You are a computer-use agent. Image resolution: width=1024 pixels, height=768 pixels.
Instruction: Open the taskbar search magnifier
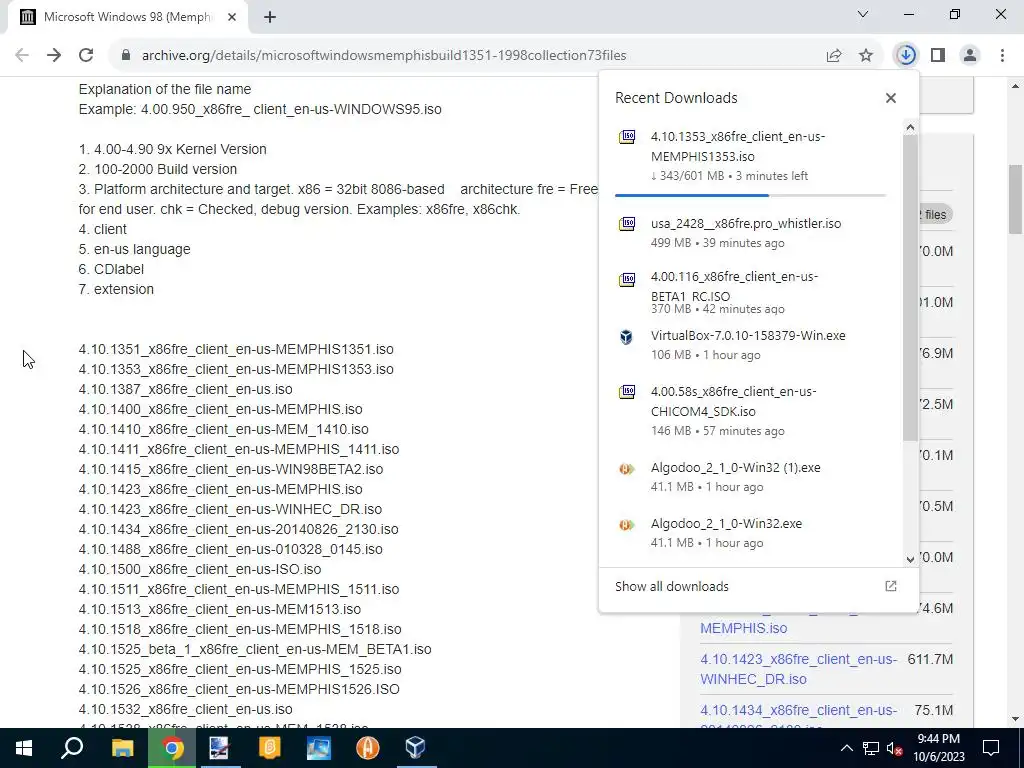pos(72,748)
